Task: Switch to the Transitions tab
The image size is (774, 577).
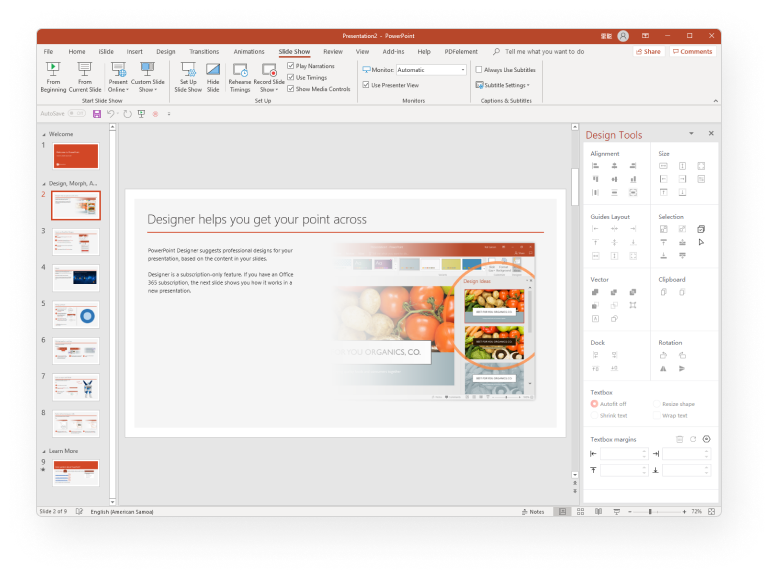Action: click(x=204, y=51)
